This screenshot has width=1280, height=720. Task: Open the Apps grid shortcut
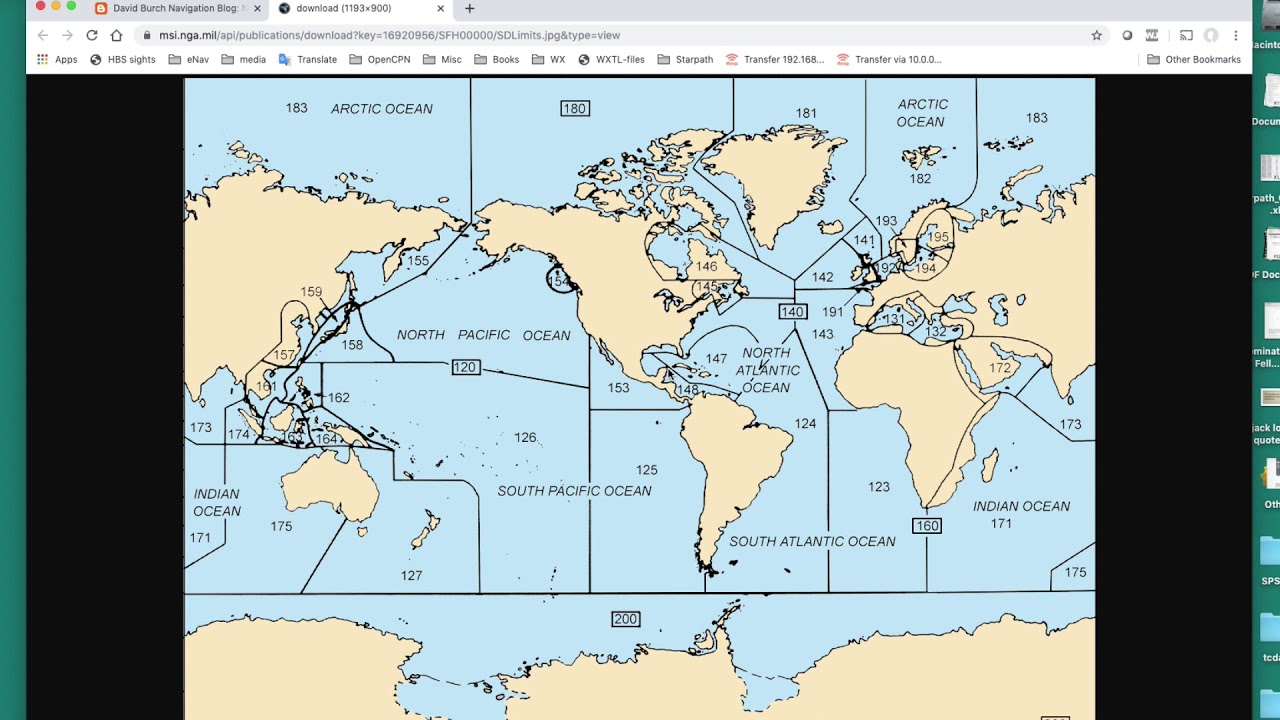pos(57,59)
